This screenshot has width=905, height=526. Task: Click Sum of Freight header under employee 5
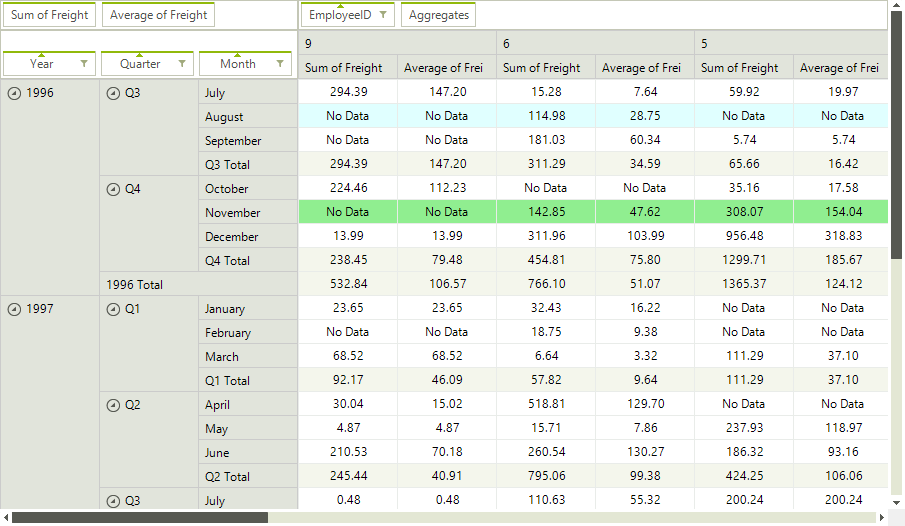click(x=744, y=68)
